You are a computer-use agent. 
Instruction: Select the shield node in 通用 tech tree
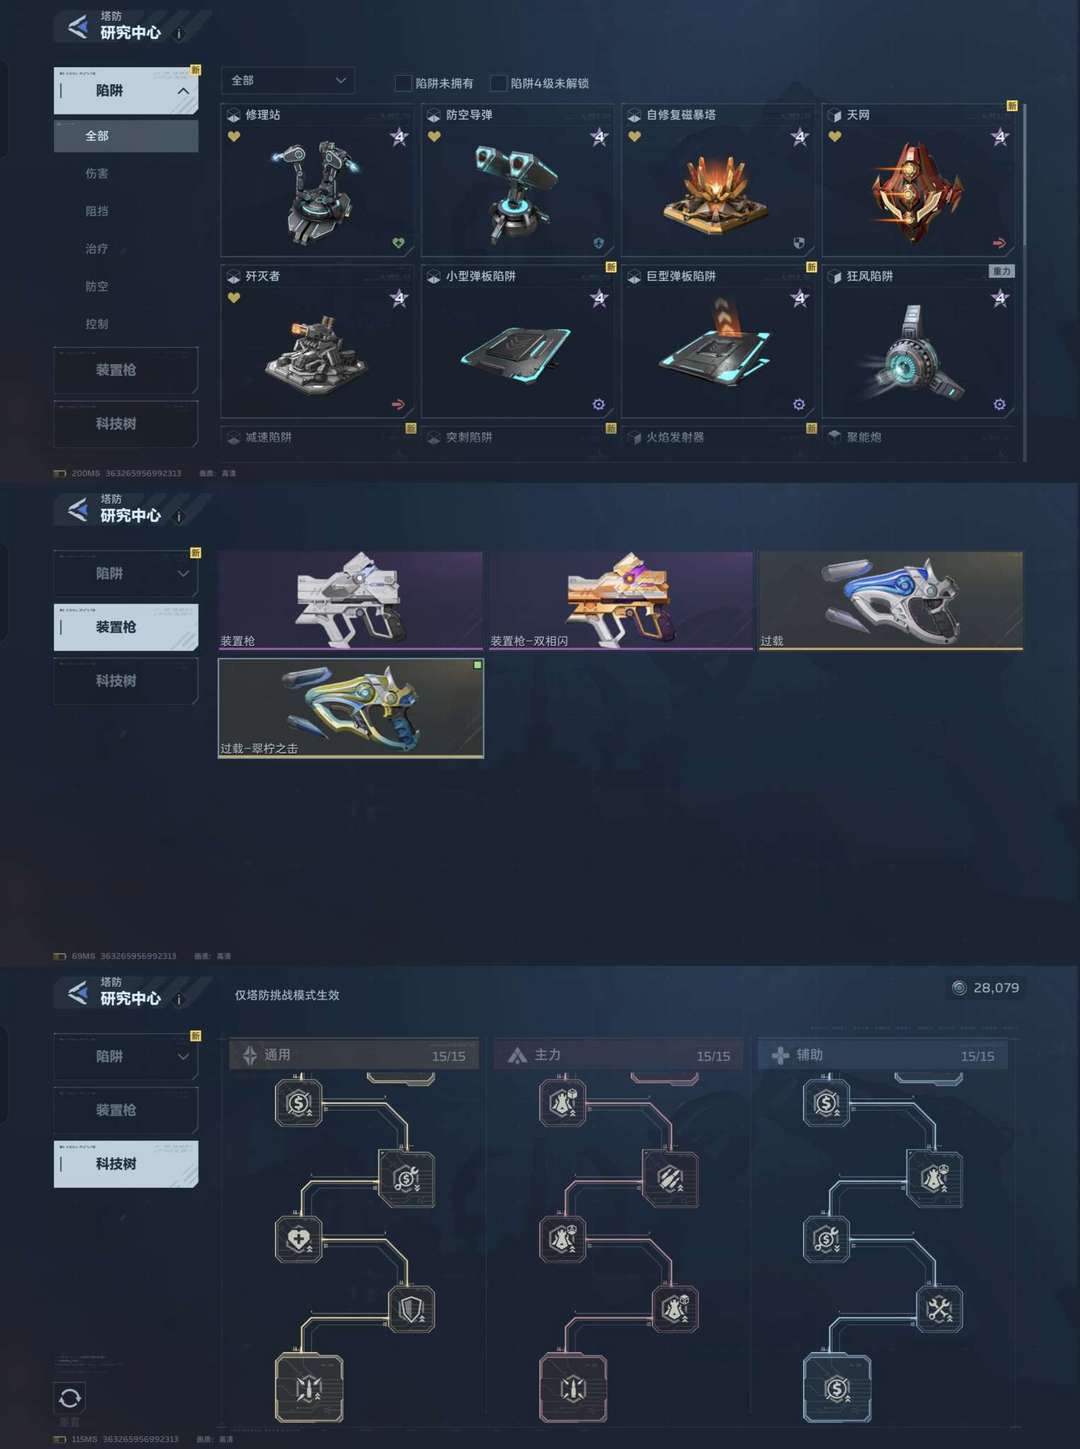[x=411, y=1309]
